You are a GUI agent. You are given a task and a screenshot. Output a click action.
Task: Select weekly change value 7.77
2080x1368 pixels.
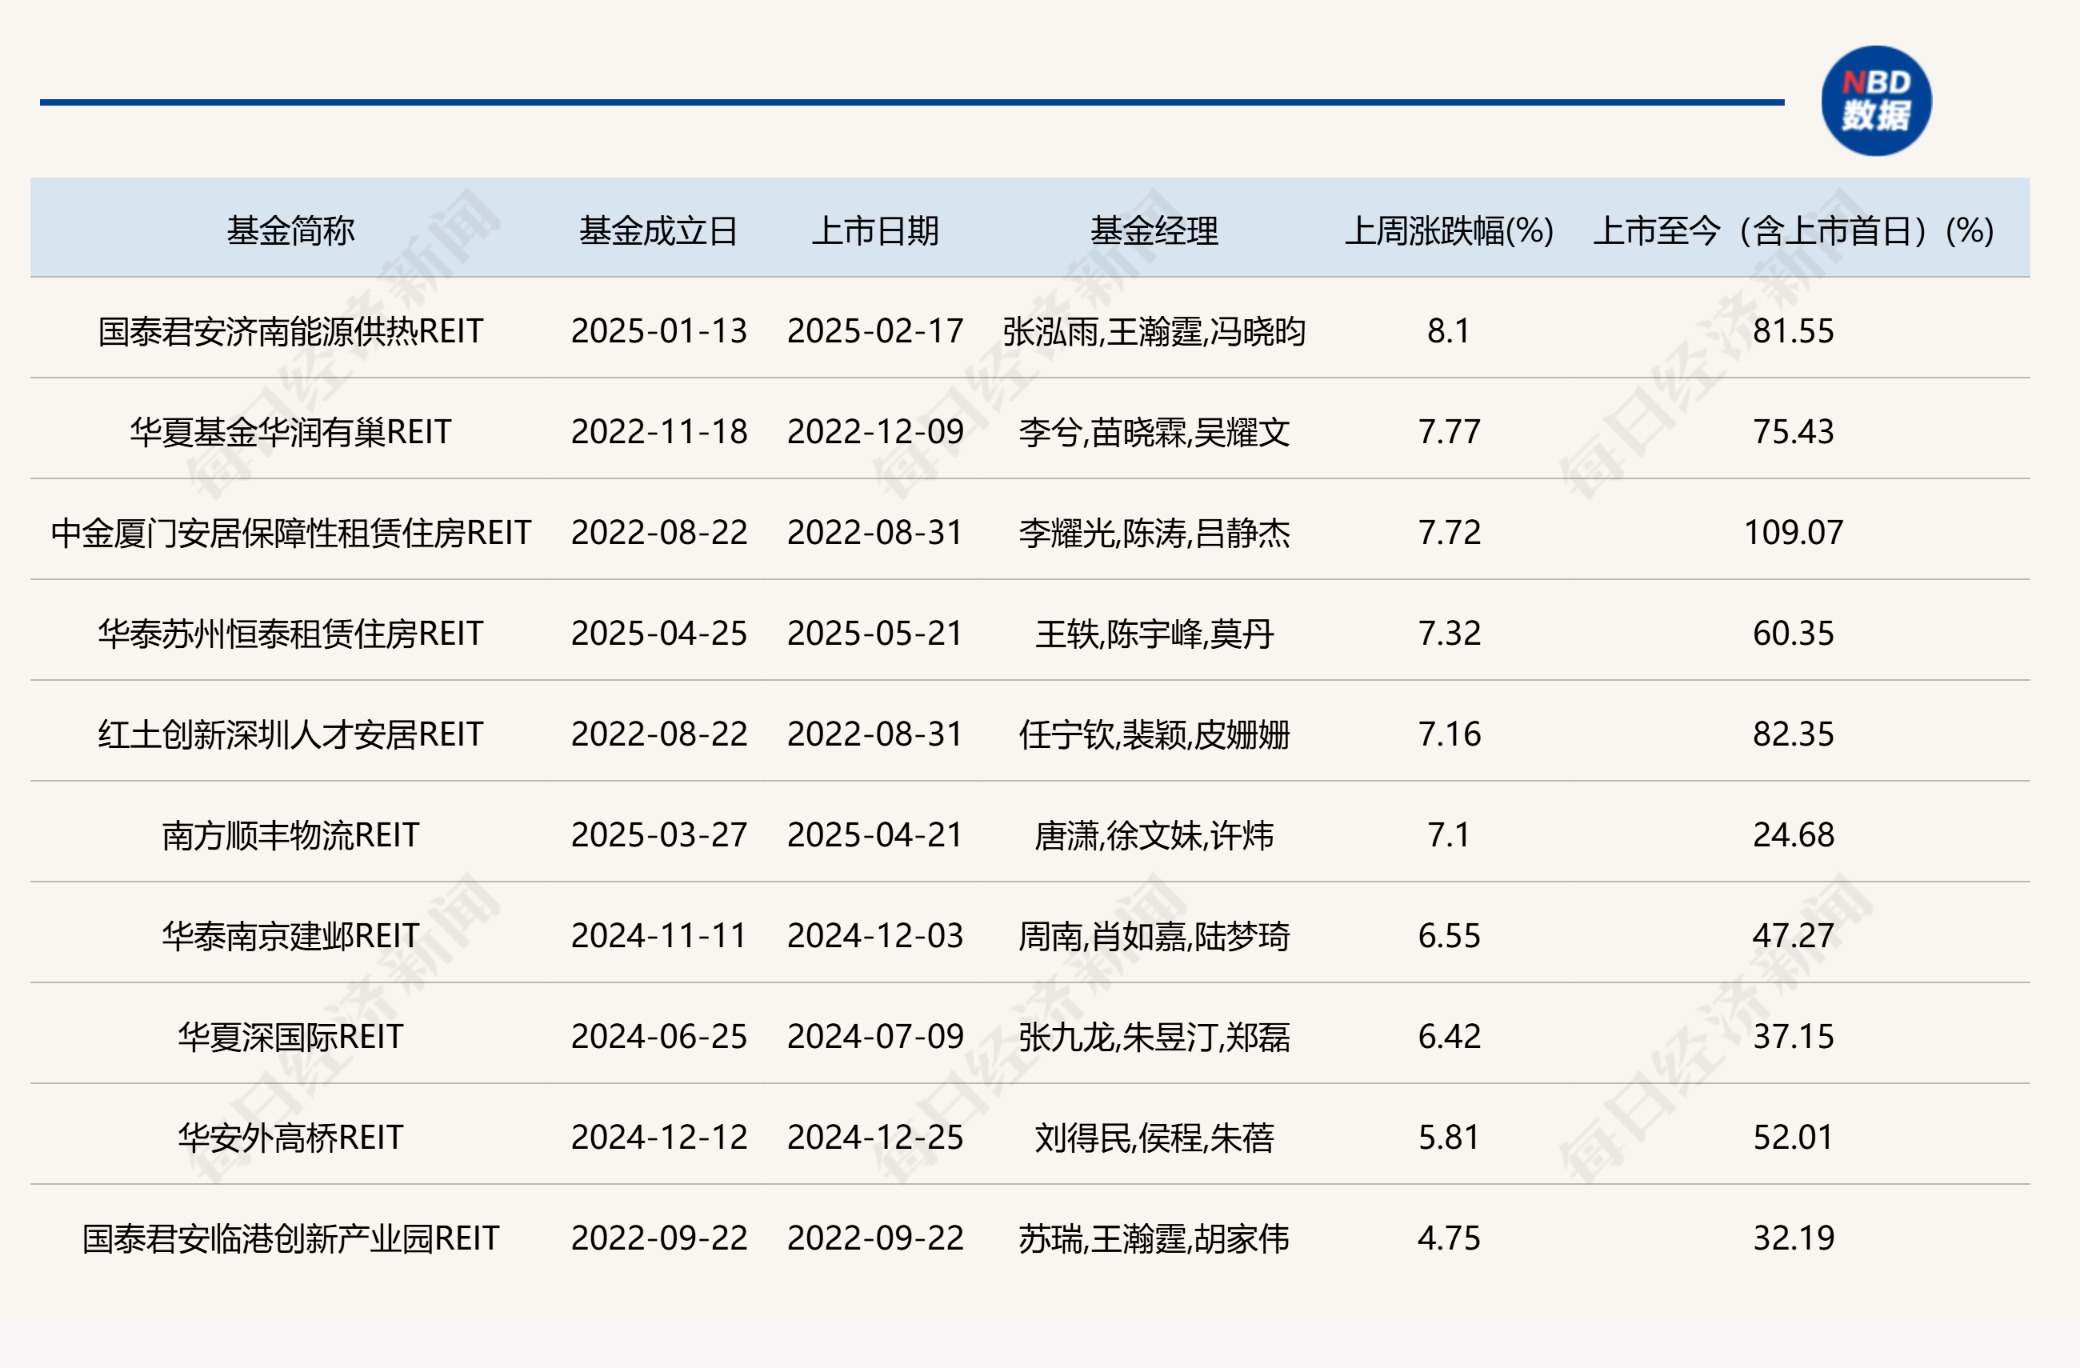coord(1449,432)
